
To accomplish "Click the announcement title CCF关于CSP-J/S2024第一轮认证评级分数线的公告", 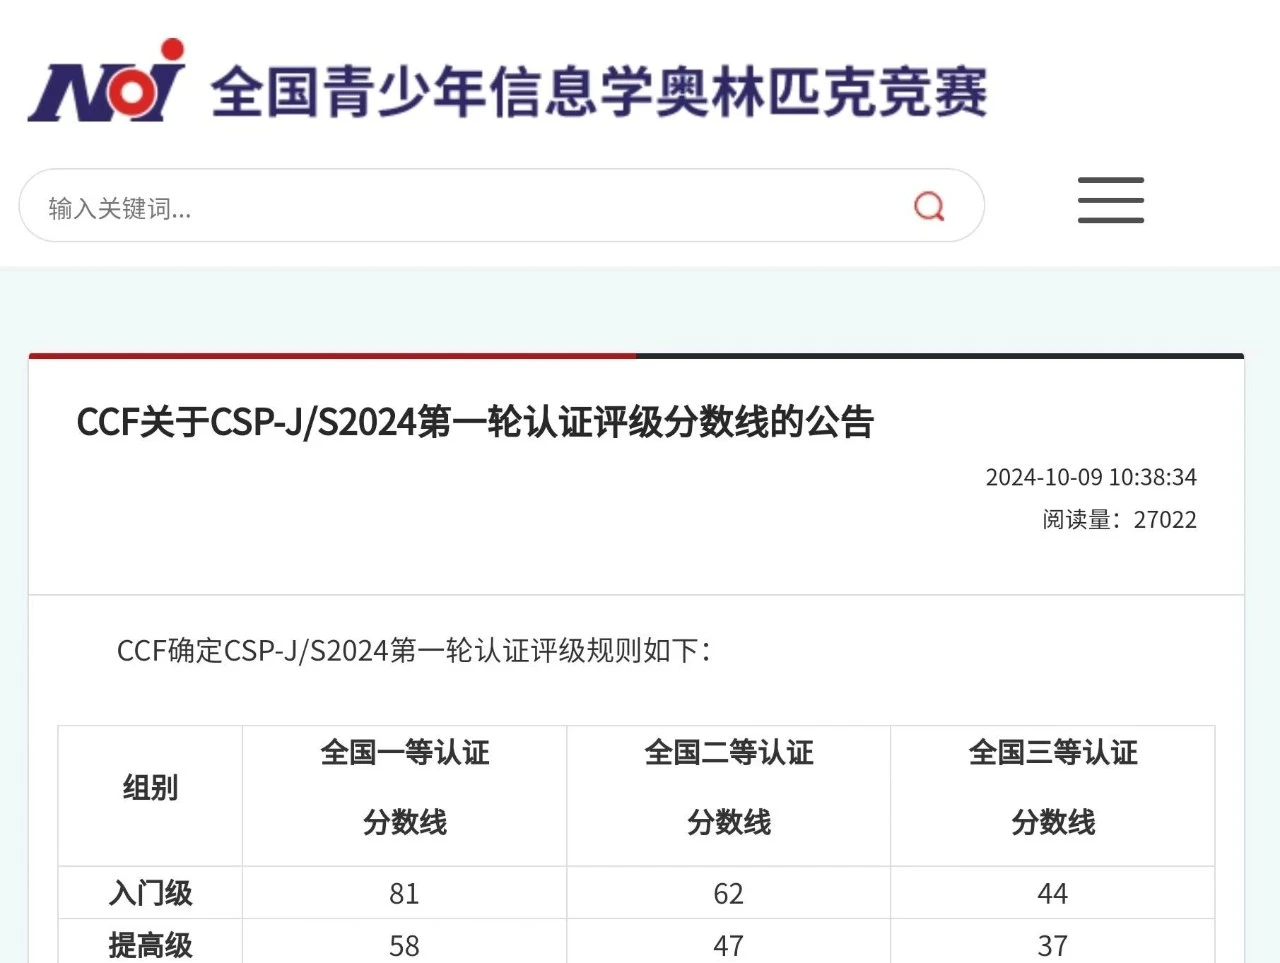I will point(475,422).
